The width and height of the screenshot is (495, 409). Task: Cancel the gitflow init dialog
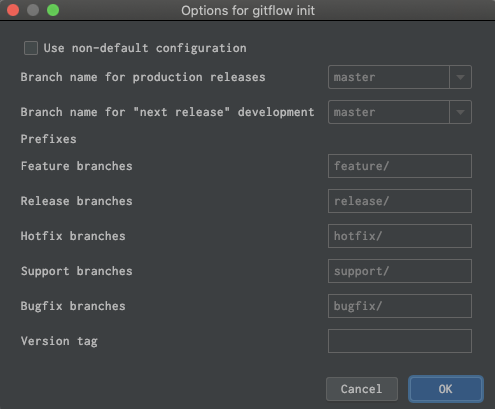coord(362,389)
